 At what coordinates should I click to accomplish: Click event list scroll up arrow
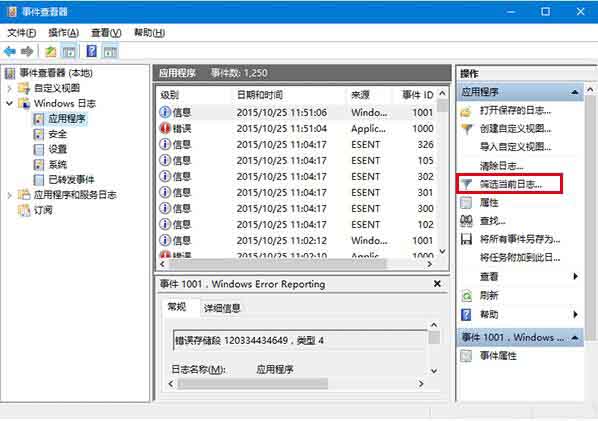coord(442,93)
